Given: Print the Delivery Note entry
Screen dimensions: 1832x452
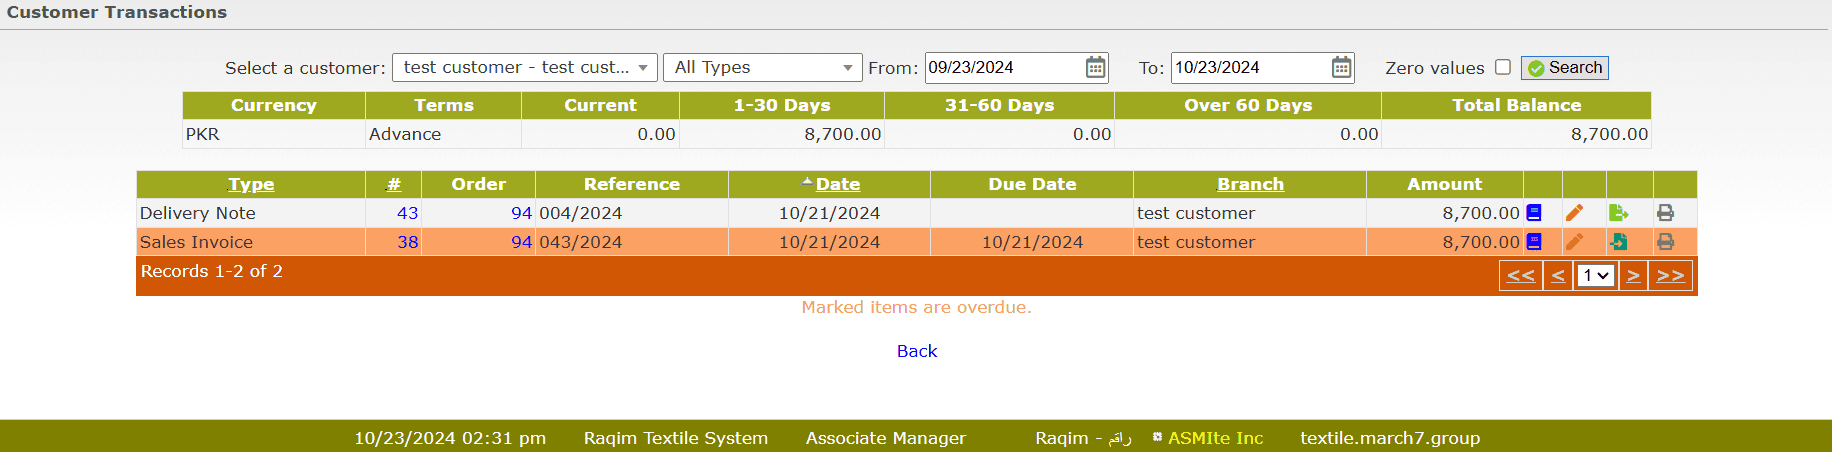Looking at the screenshot, I should coord(1665,213).
